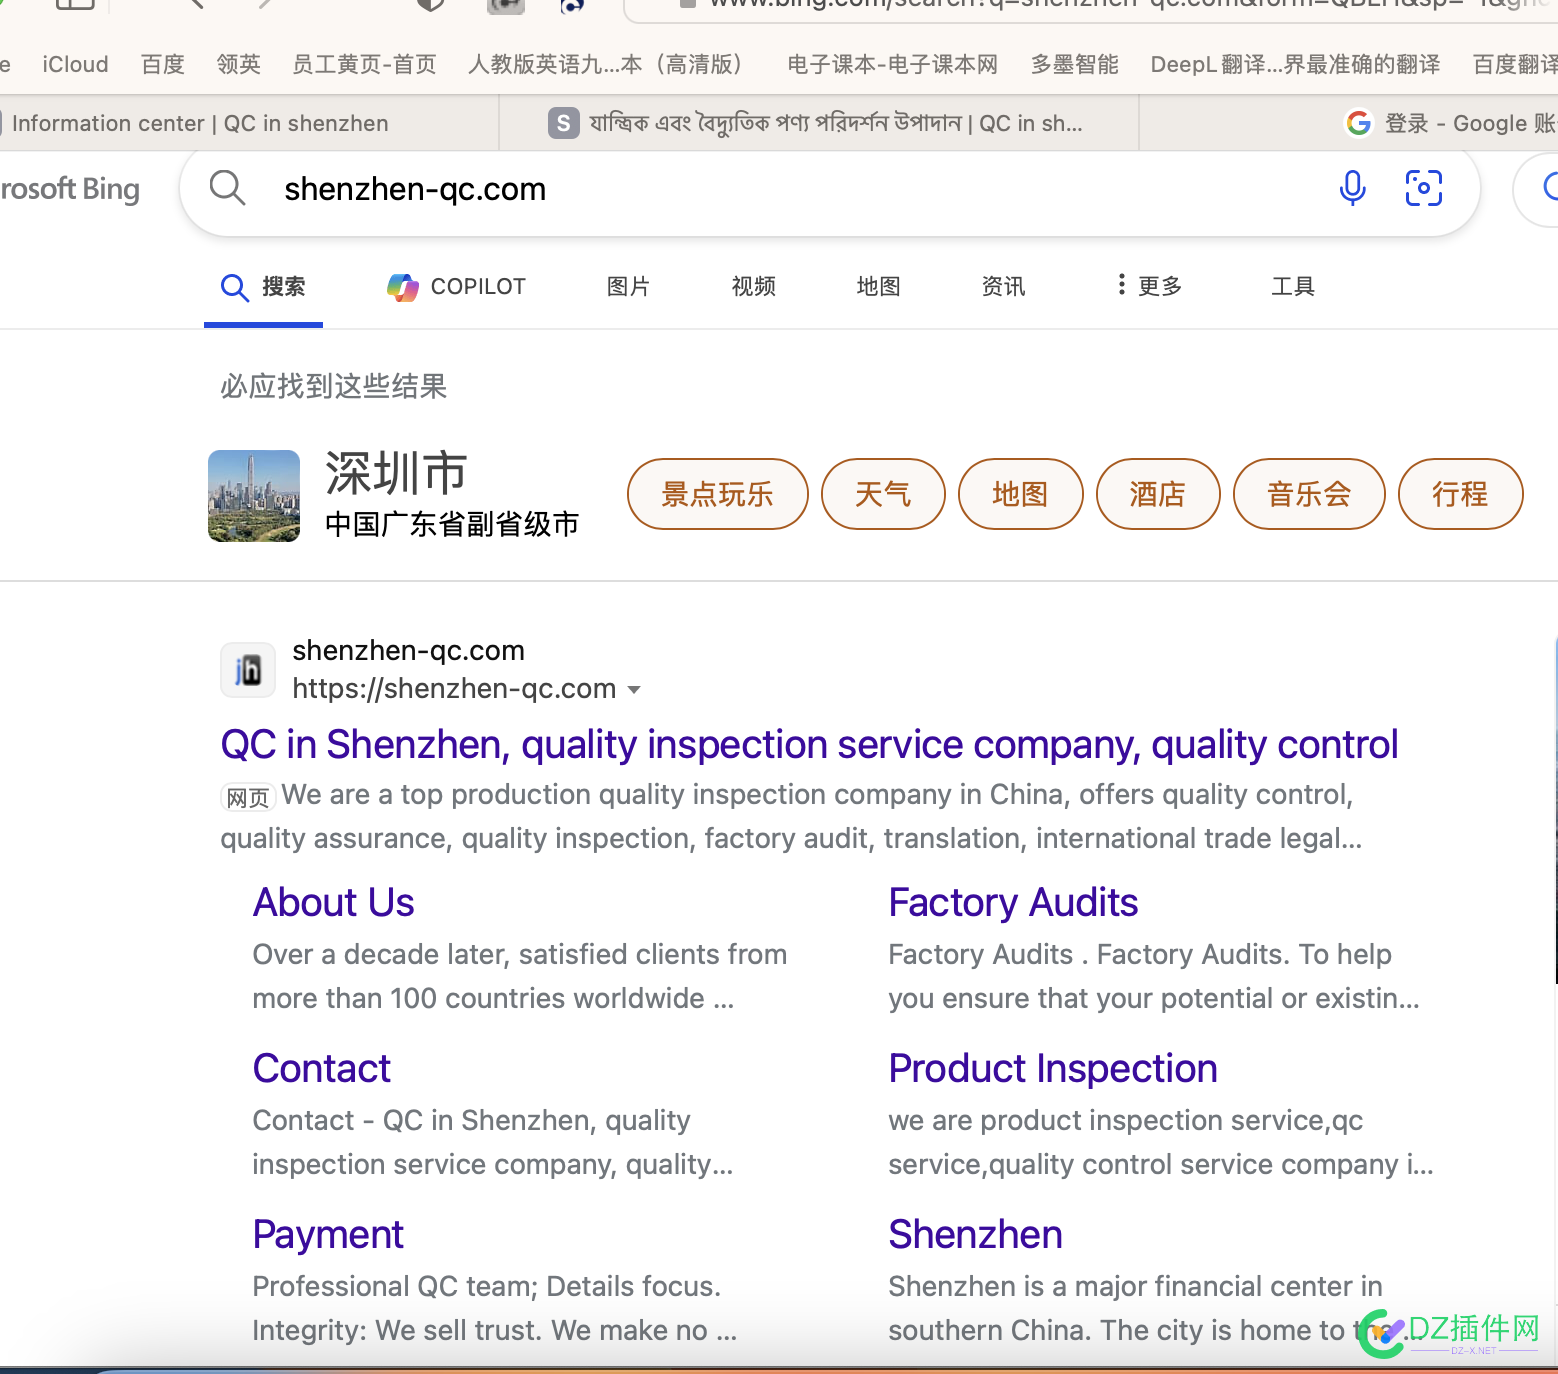
Task: Open the About Us sublink
Action: coord(333,903)
